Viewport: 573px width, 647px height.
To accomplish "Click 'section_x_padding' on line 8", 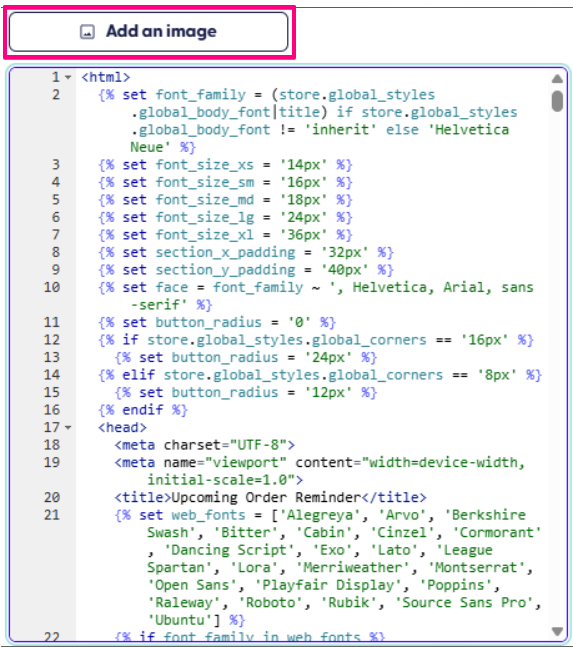I will click(225, 253).
